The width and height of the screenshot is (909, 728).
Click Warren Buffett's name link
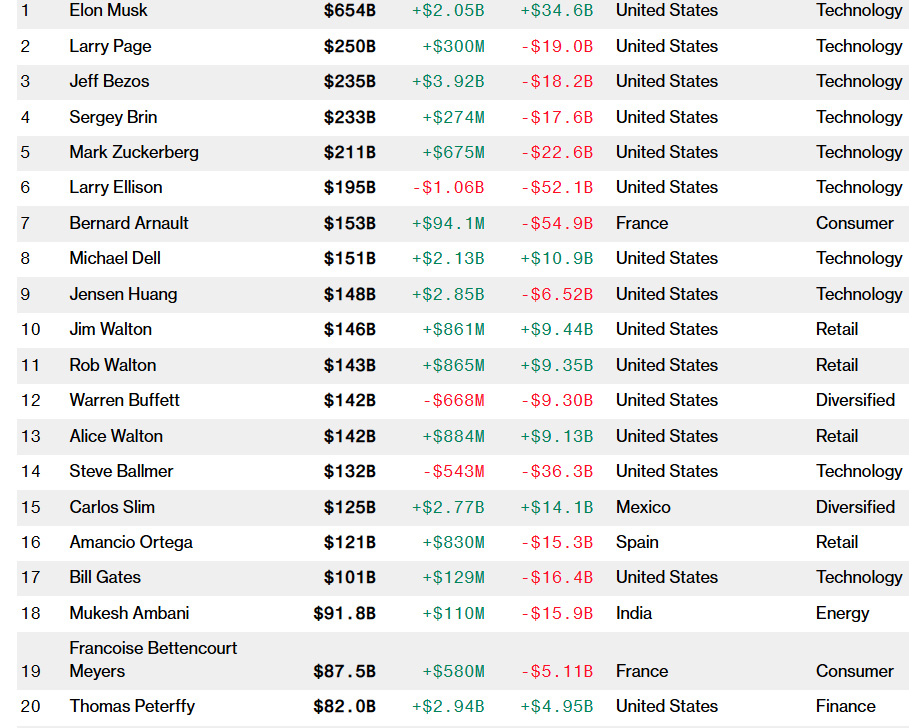(x=124, y=400)
